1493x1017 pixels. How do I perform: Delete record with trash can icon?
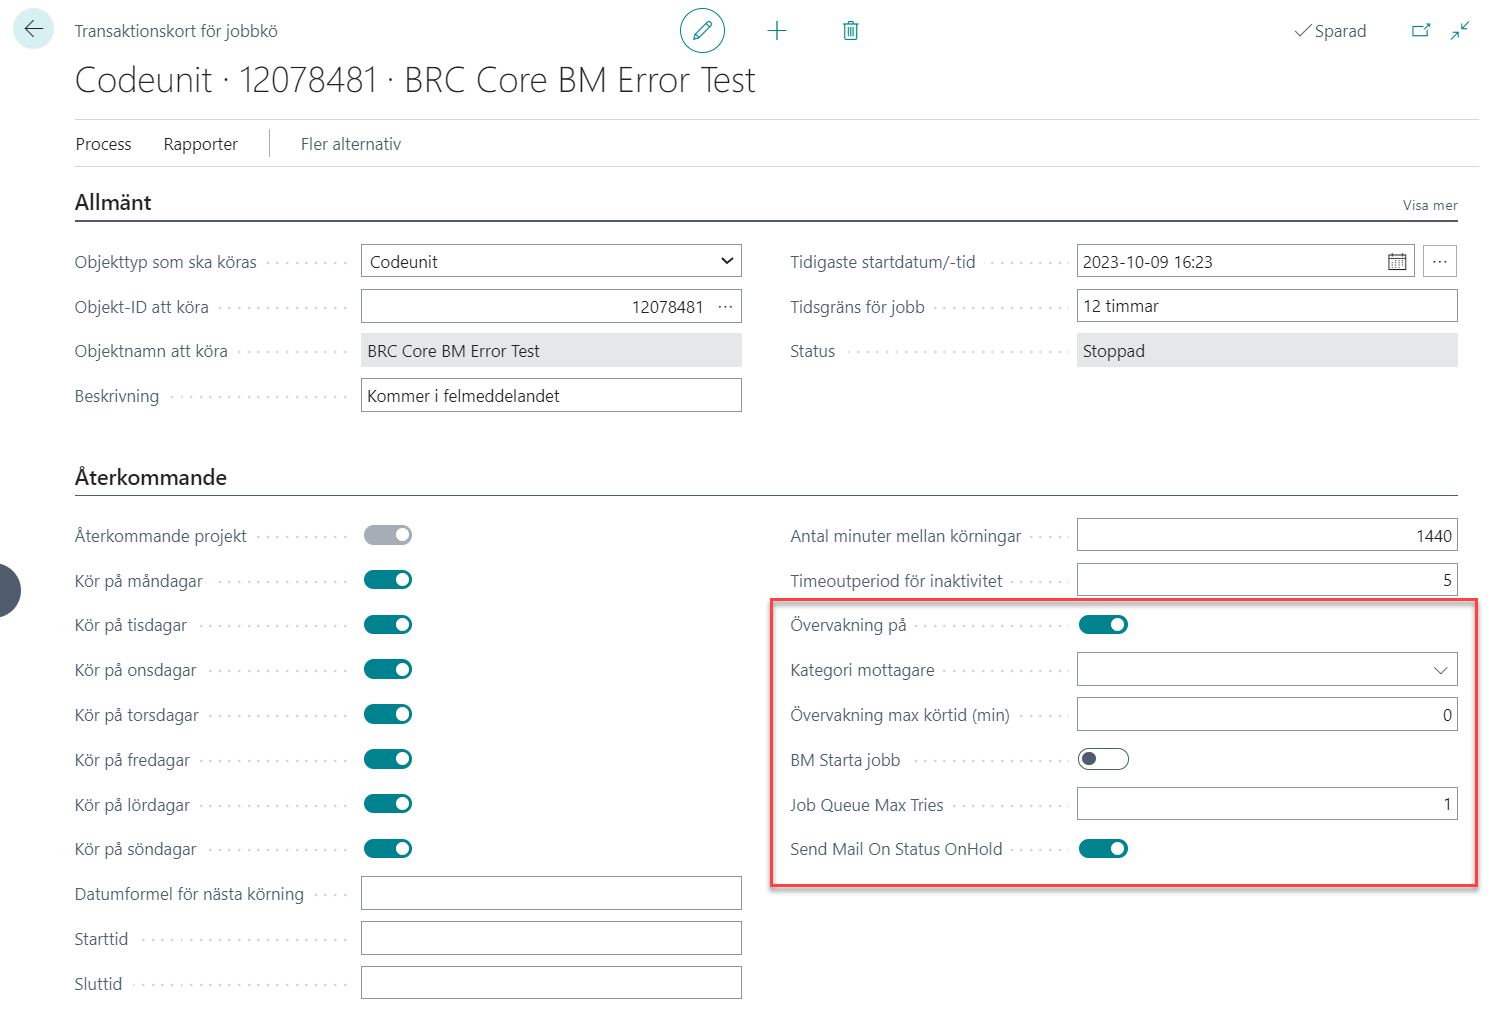tap(850, 31)
